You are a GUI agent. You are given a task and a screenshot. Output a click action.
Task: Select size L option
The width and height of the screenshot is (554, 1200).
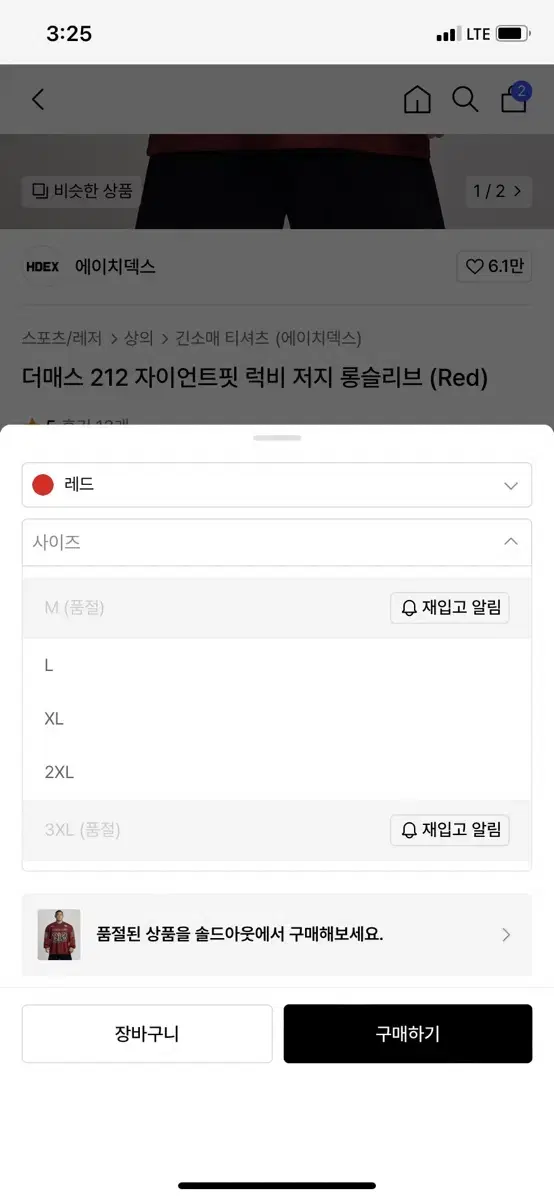277,665
